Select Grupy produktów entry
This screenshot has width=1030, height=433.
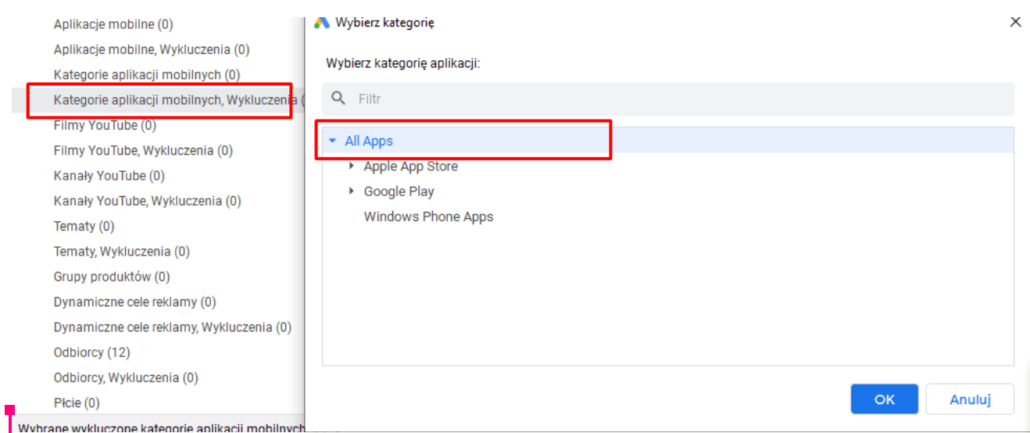(x=112, y=277)
